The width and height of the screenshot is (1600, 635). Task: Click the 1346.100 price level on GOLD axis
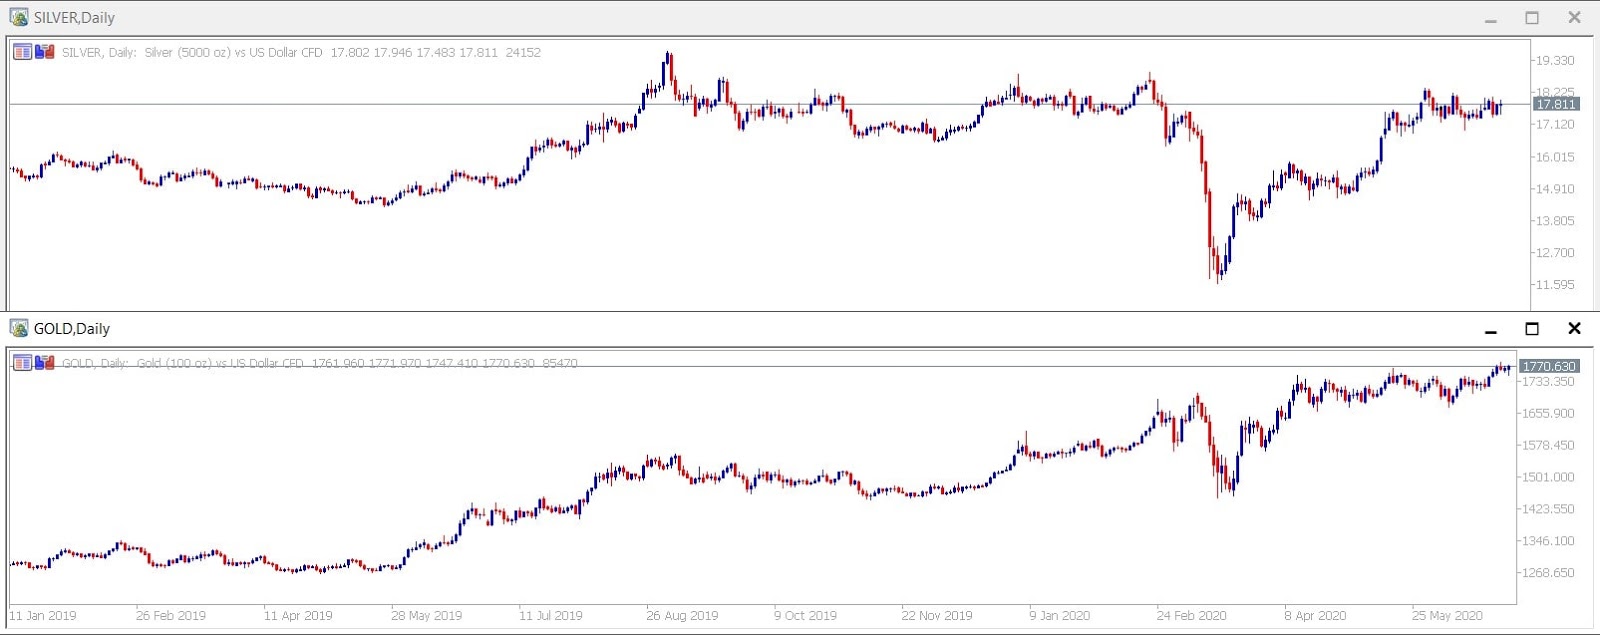pos(1548,541)
